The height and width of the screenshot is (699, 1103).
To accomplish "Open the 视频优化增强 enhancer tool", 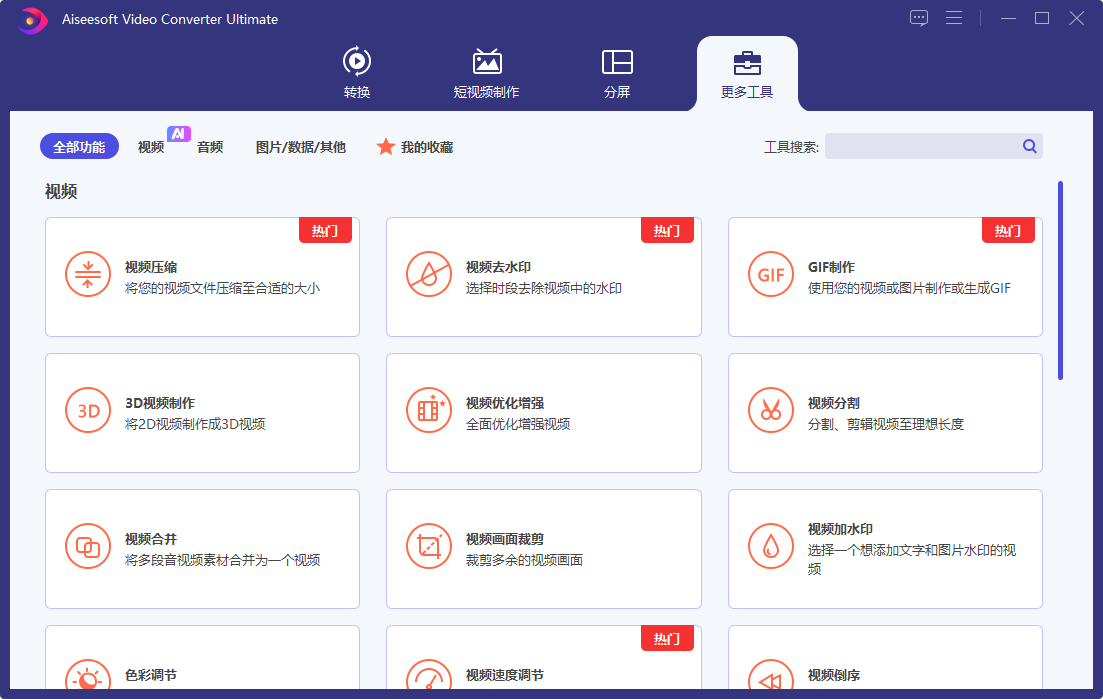I will click(543, 412).
